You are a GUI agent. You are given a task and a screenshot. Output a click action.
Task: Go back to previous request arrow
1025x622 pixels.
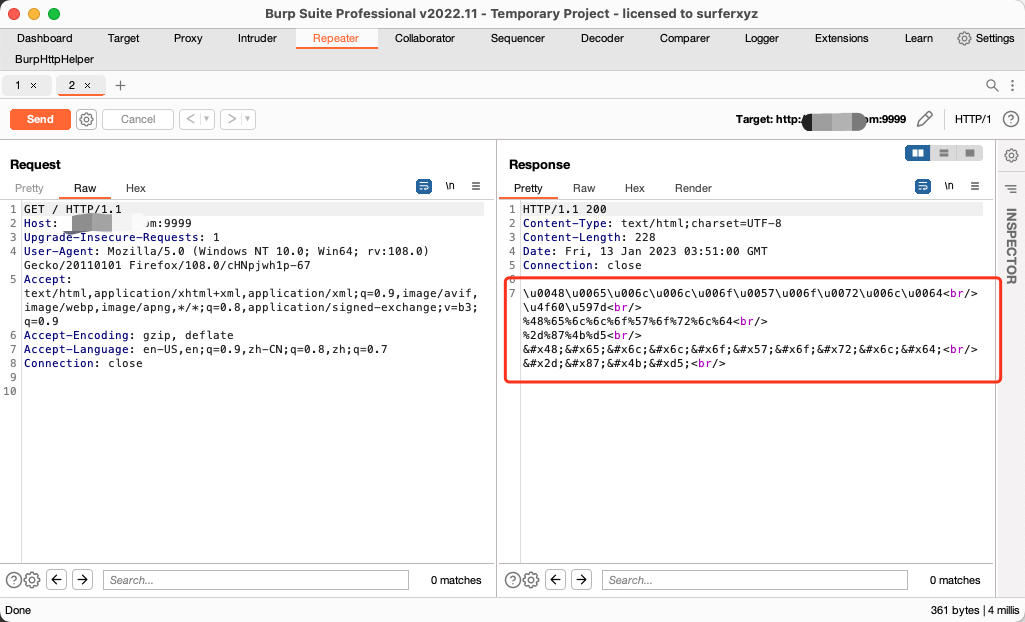[190, 120]
